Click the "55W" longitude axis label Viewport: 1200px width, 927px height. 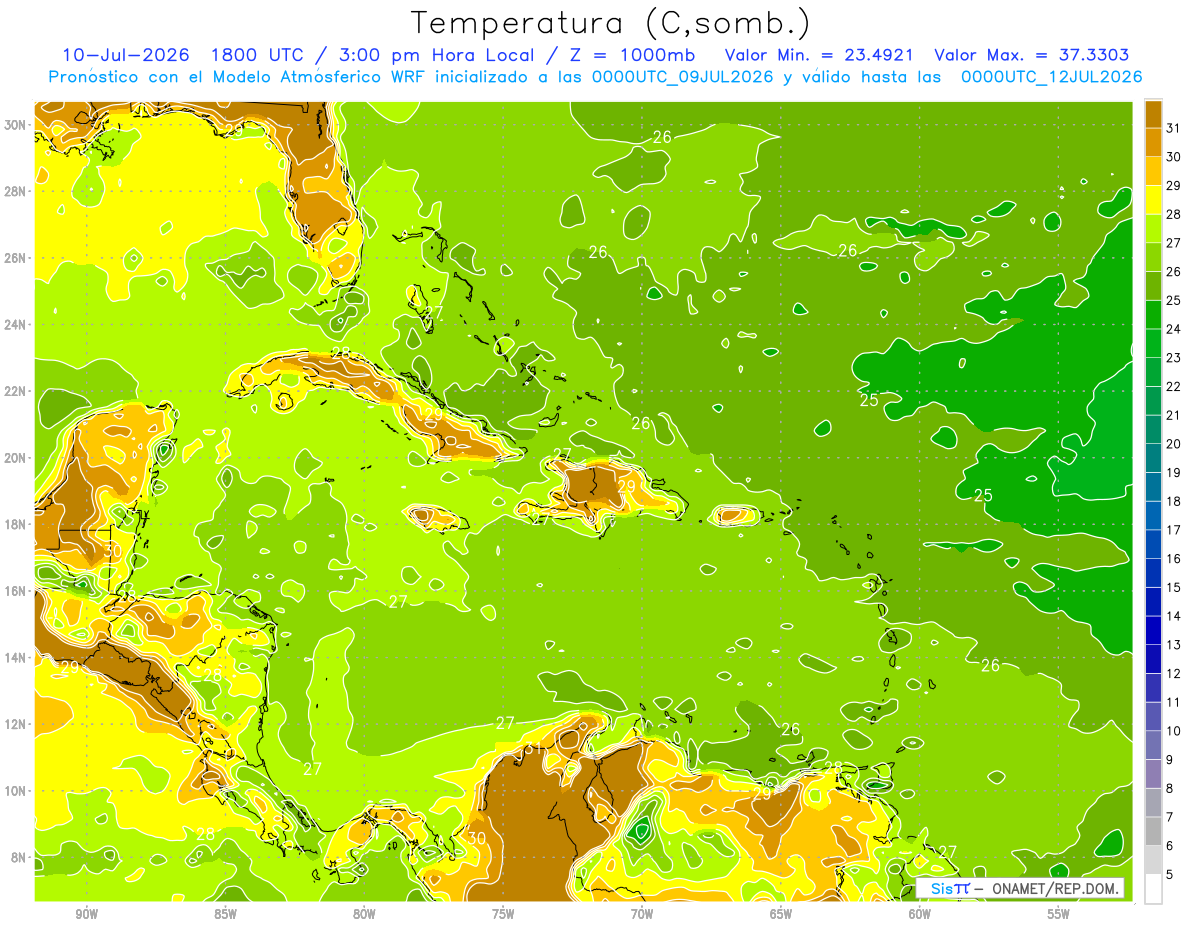point(1059,914)
